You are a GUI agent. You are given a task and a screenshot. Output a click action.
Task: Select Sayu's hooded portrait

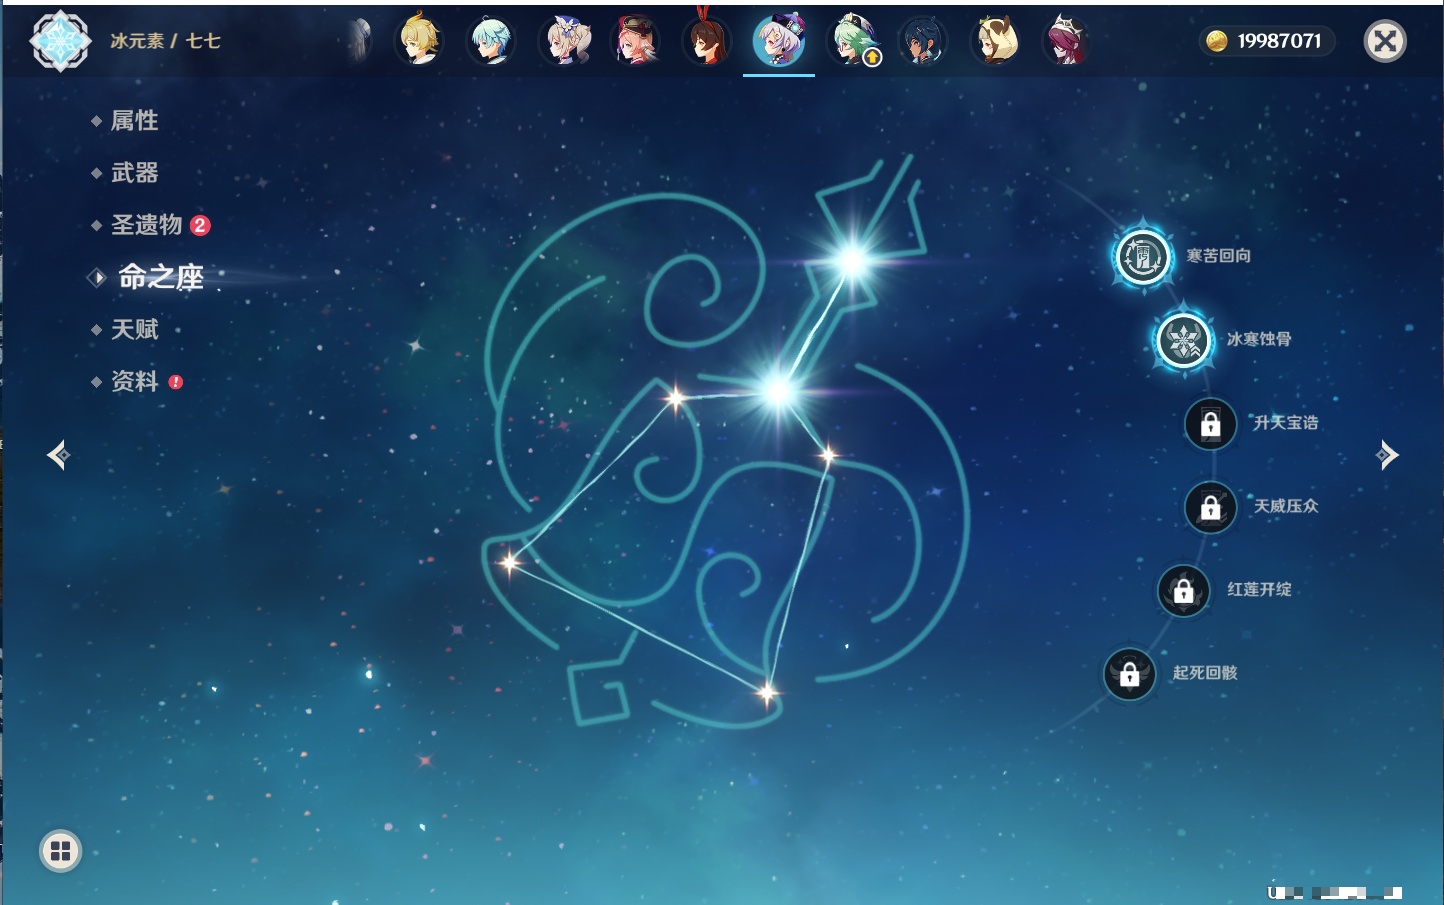(995, 41)
